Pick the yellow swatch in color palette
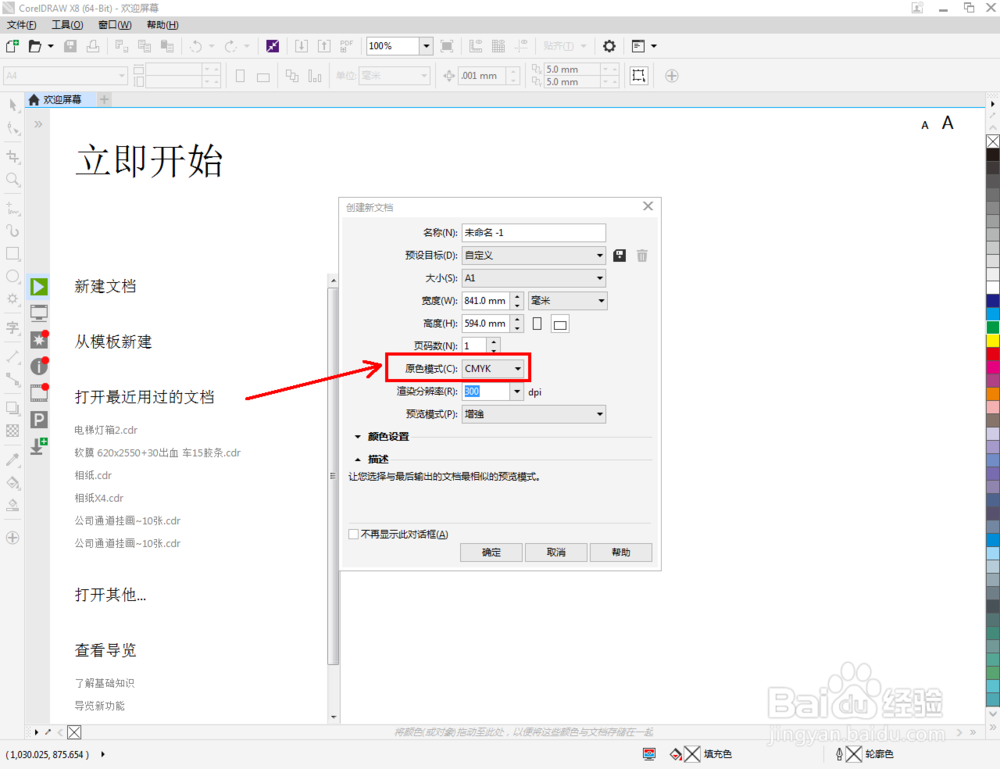1000x769 pixels. tap(993, 341)
